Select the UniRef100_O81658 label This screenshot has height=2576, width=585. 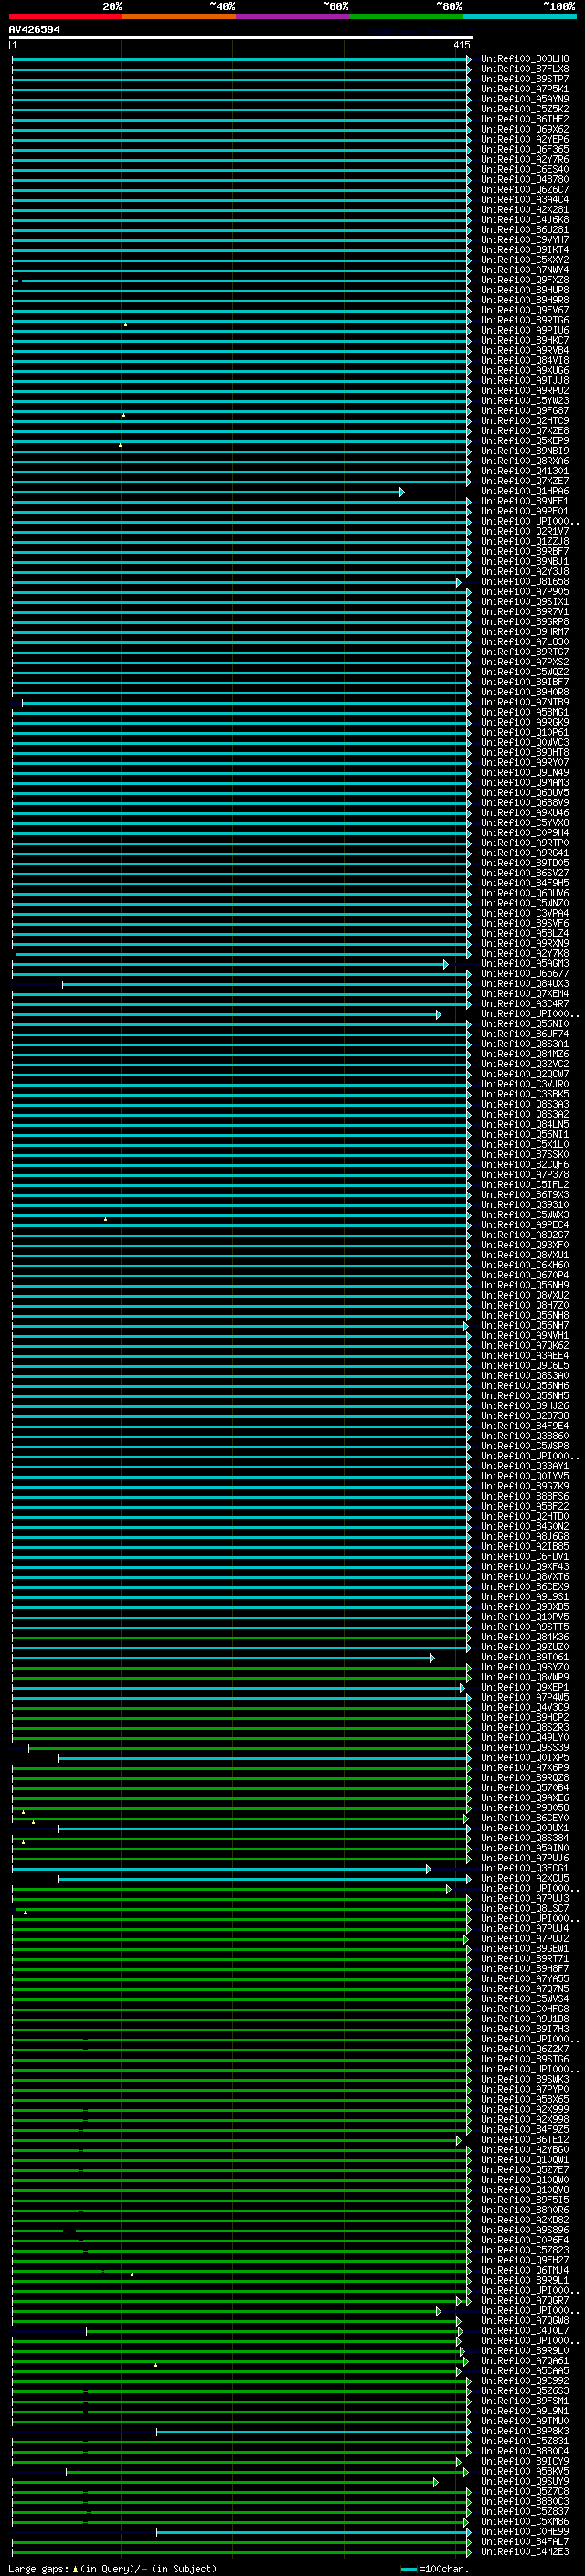(524, 582)
